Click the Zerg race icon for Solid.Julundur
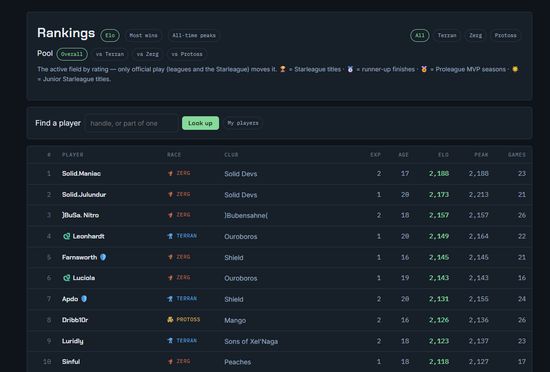The width and height of the screenshot is (550, 372). [170, 195]
